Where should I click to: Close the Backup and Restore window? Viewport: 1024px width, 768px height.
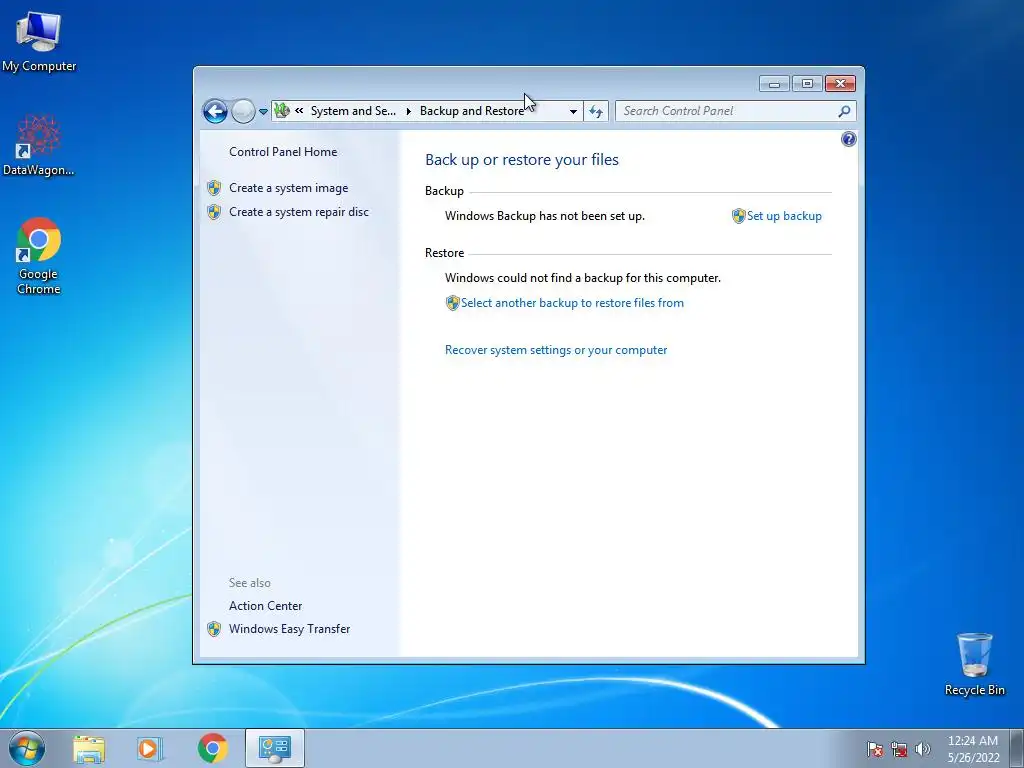click(x=840, y=84)
